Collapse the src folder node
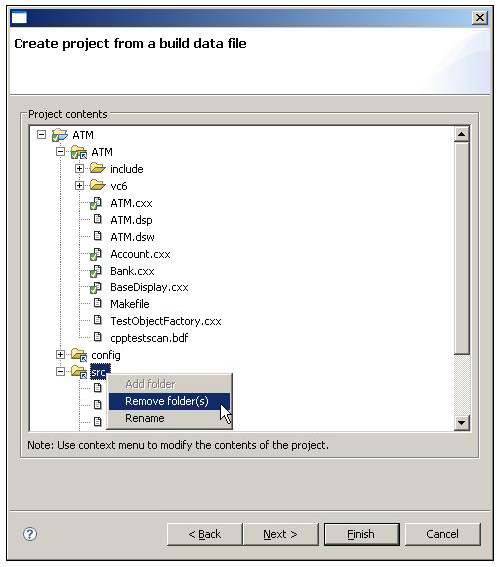Screen dimensions: 497x567 60,371
